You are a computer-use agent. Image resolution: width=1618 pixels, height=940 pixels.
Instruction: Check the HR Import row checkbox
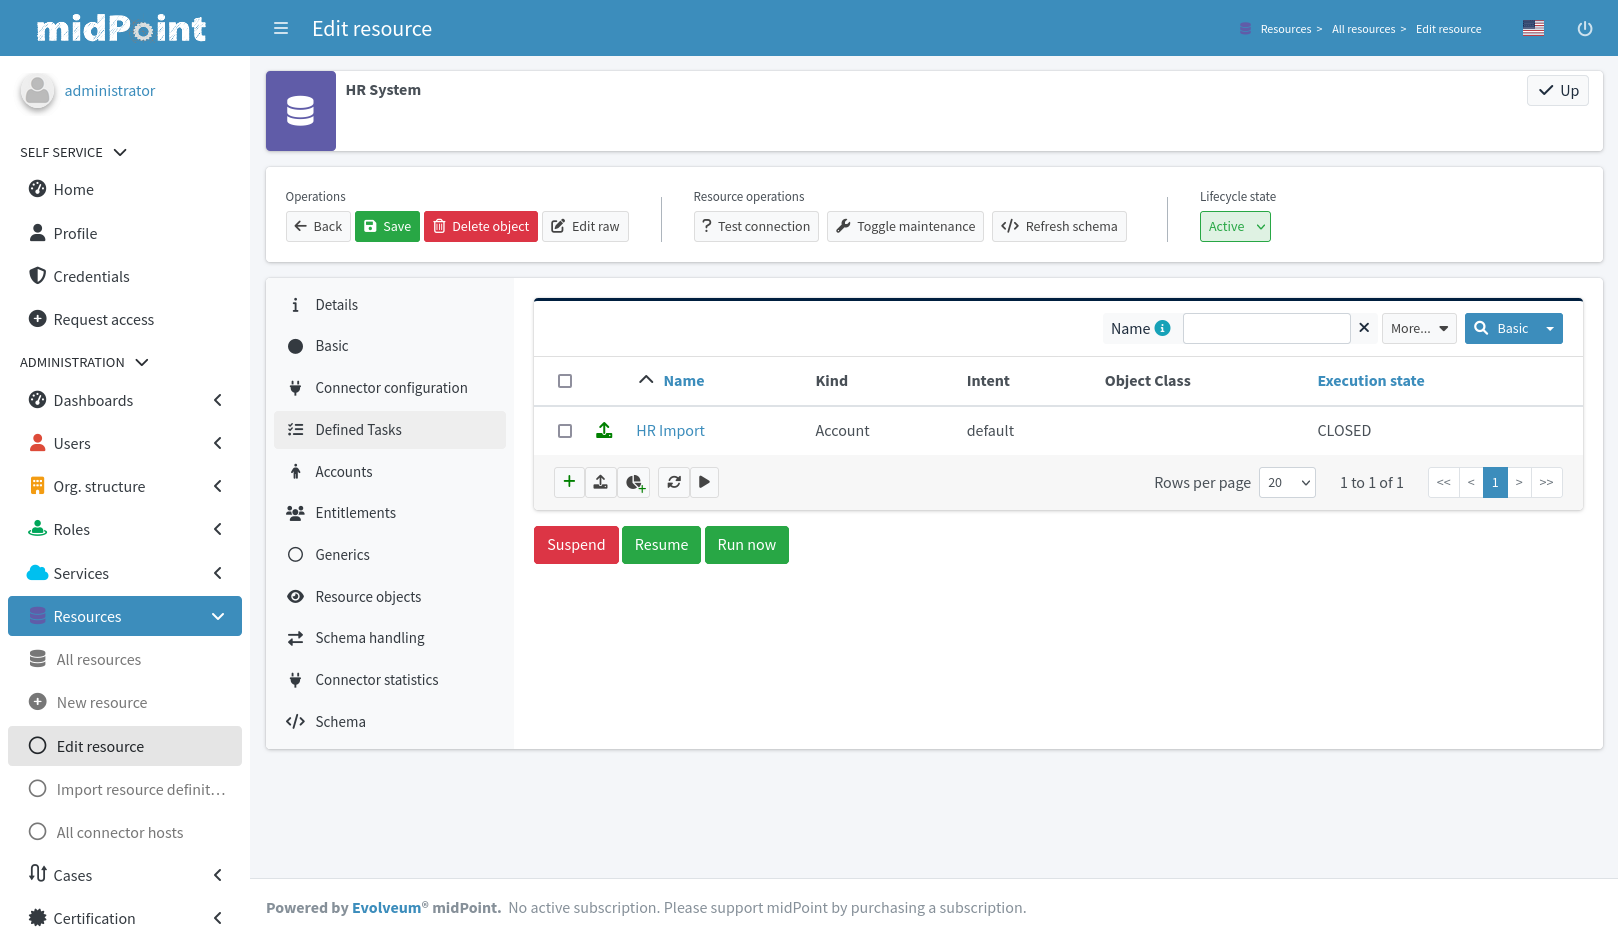(565, 430)
